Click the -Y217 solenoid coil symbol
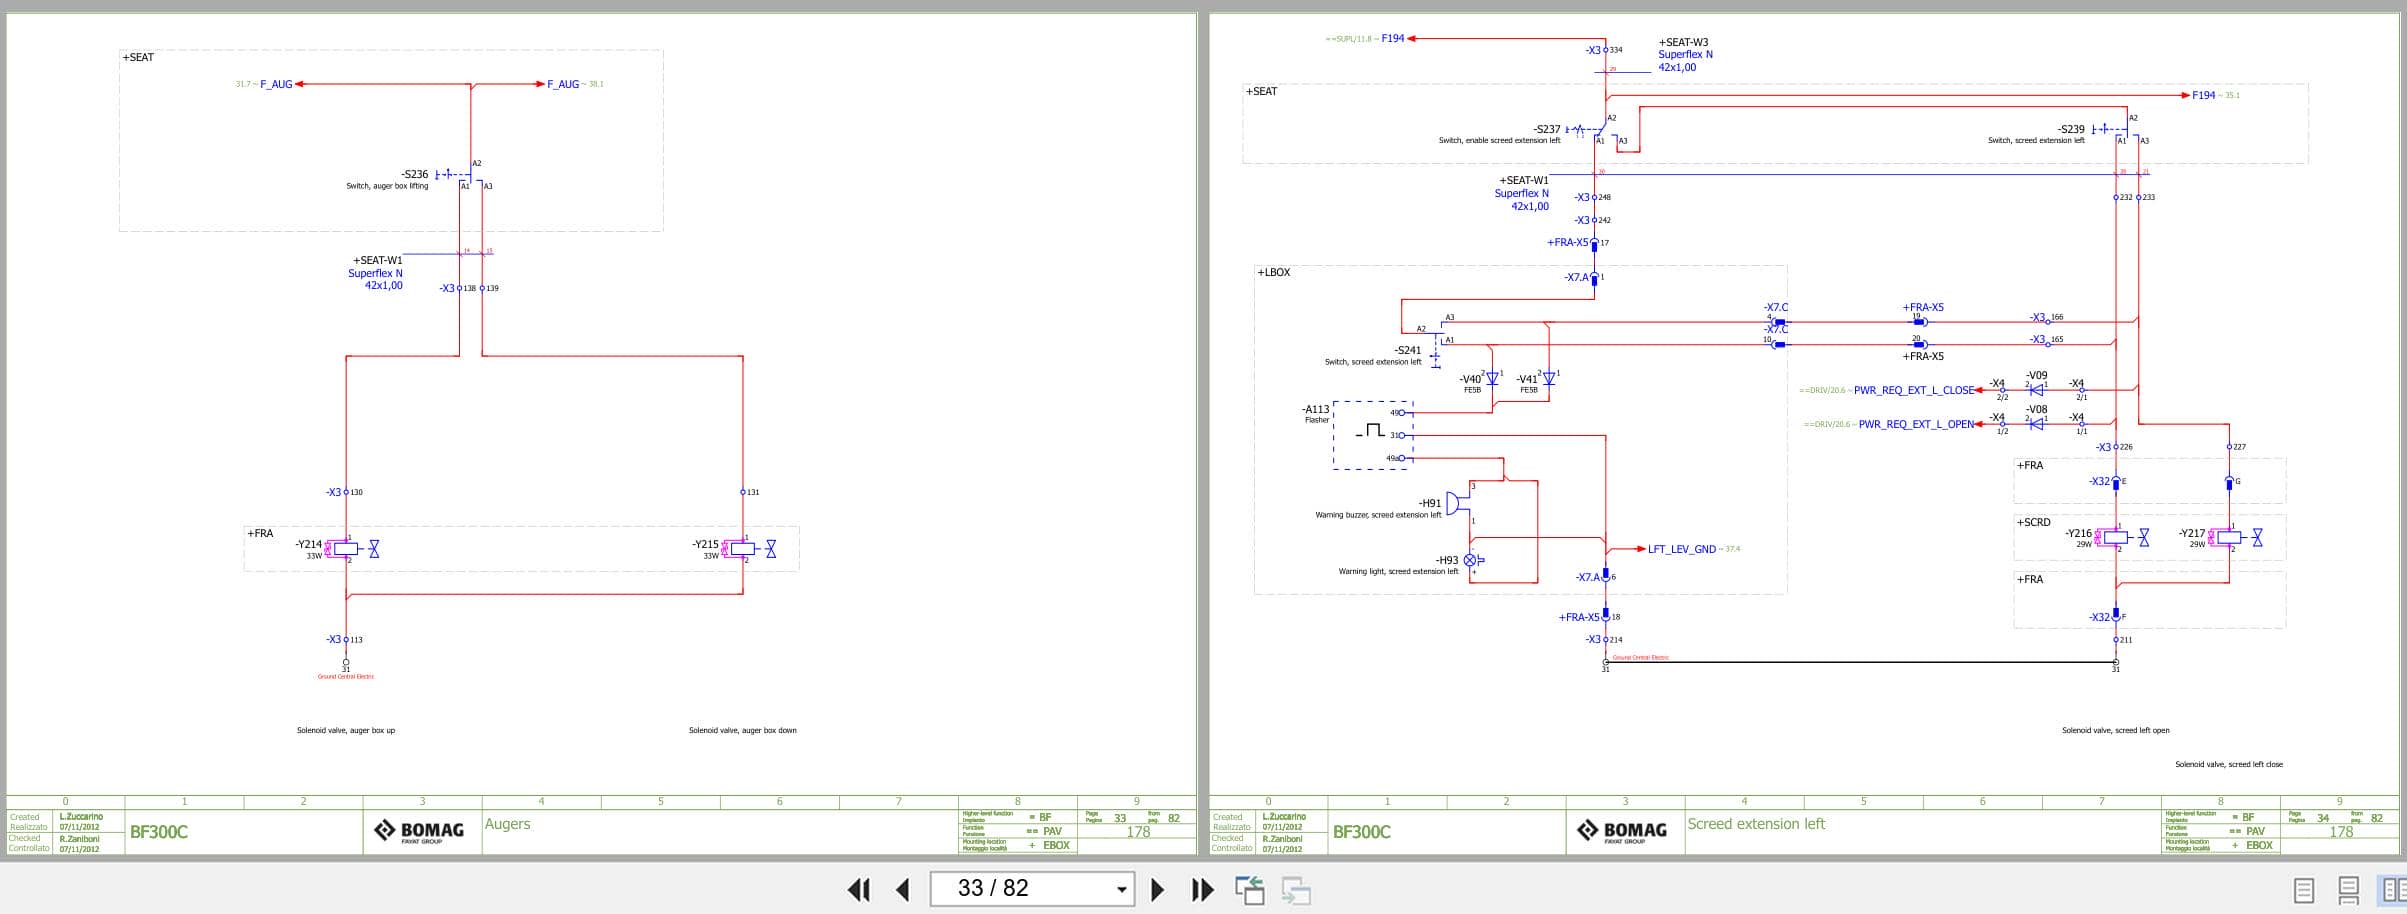Viewport: 2407px width, 914px height. pyautogui.click(x=2228, y=538)
